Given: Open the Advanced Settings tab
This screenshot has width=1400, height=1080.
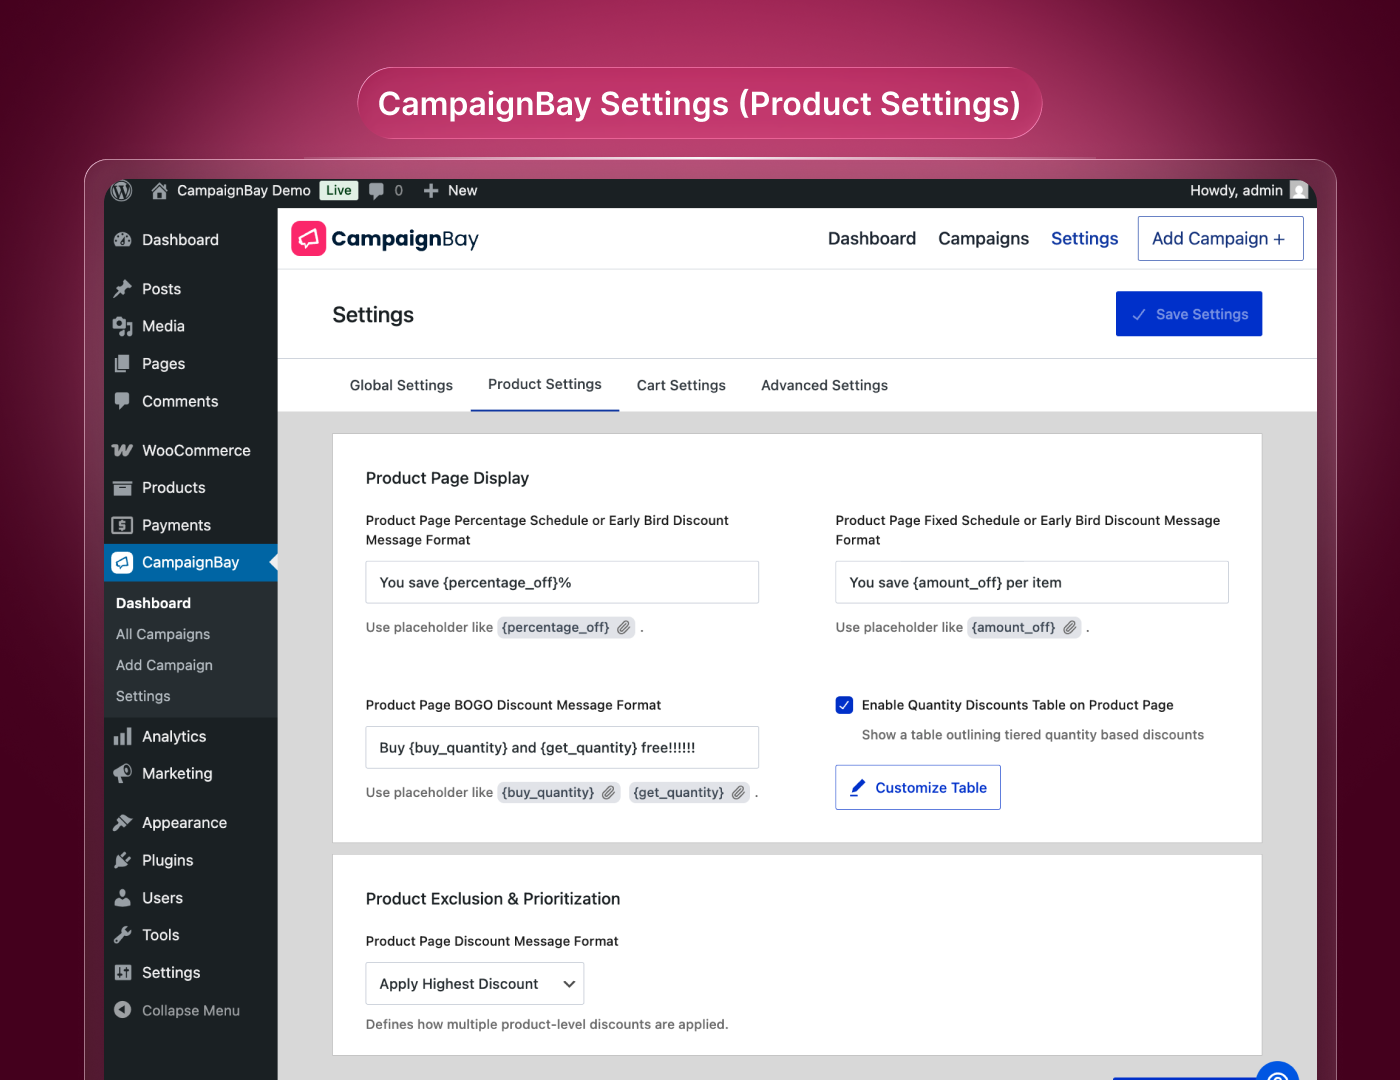Looking at the screenshot, I should (x=824, y=385).
